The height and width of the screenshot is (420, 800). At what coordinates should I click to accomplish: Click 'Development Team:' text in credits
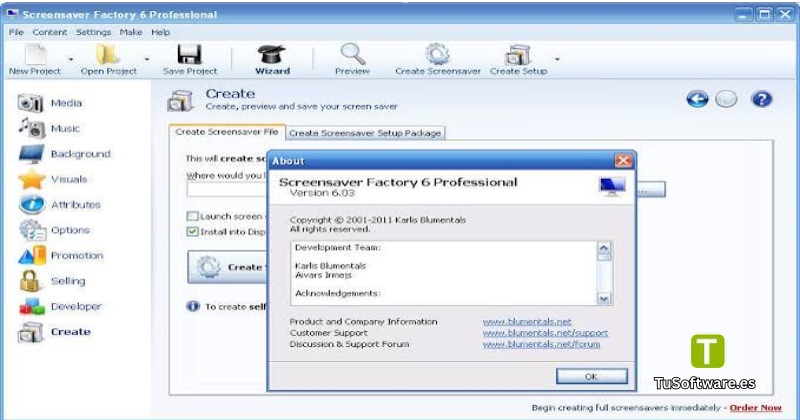[338, 248]
